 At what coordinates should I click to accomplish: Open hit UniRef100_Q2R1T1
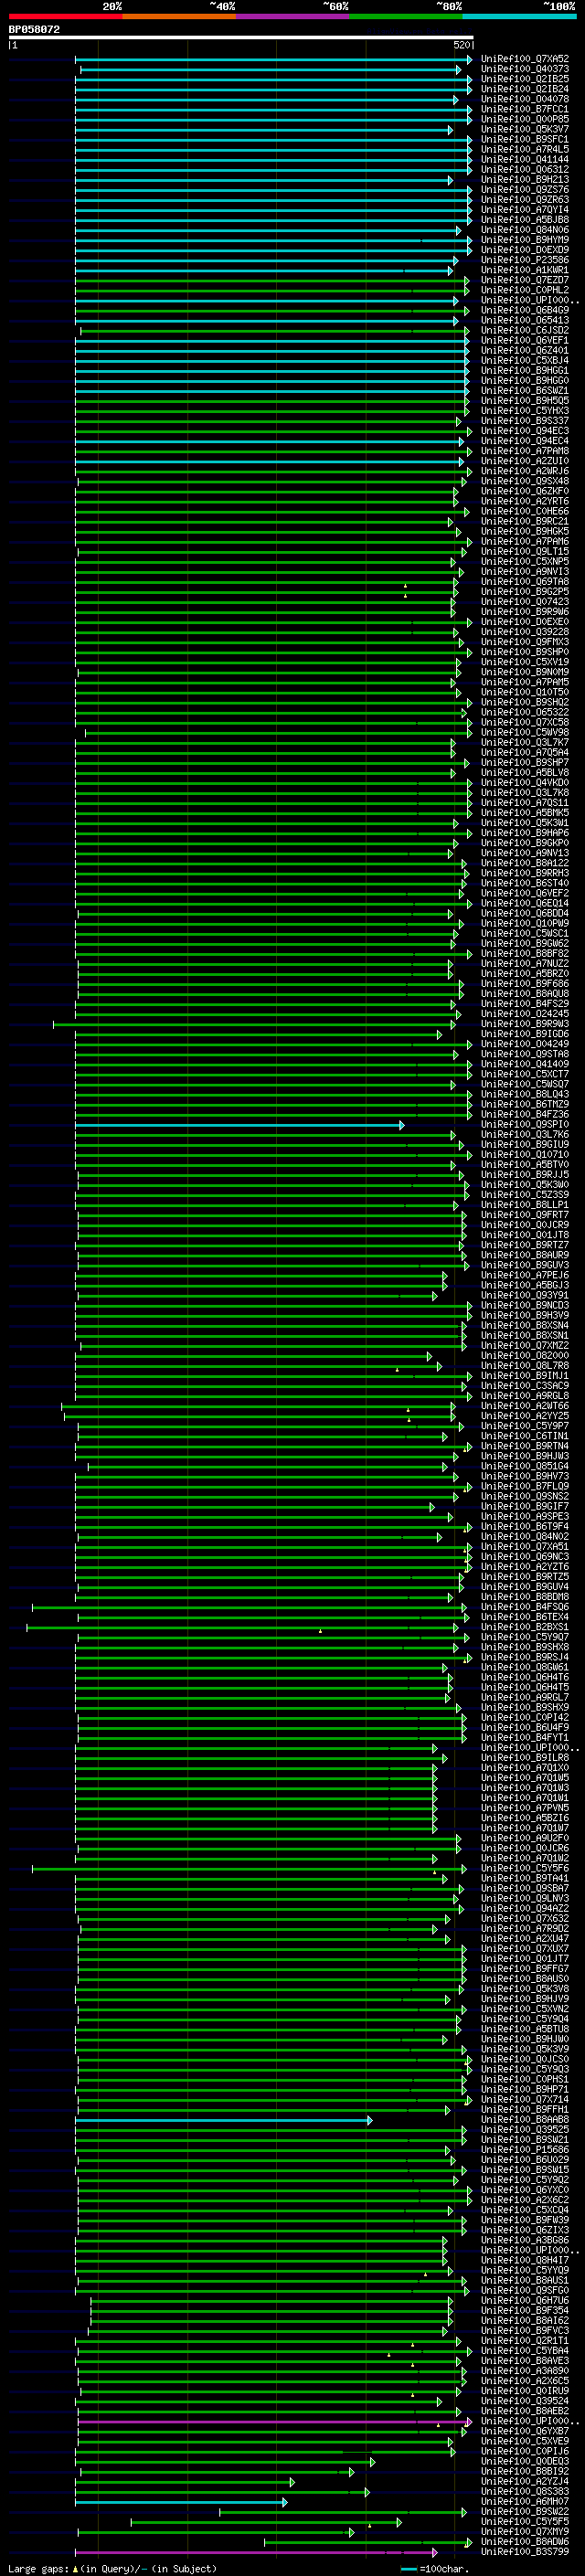[x=525, y=2340]
